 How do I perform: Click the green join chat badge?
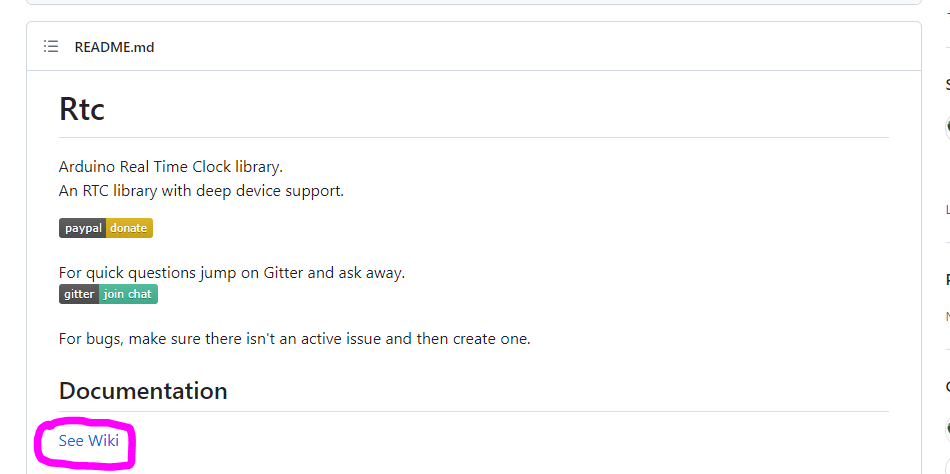tap(128, 294)
